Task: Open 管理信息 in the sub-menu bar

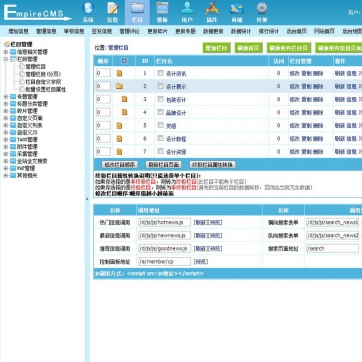Action: [46, 31]
